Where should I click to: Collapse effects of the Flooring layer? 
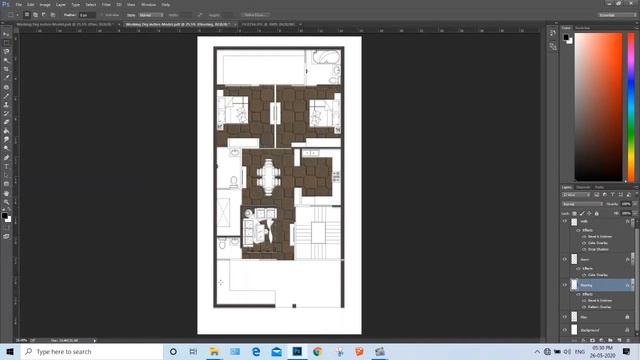[x=634, y=285]
